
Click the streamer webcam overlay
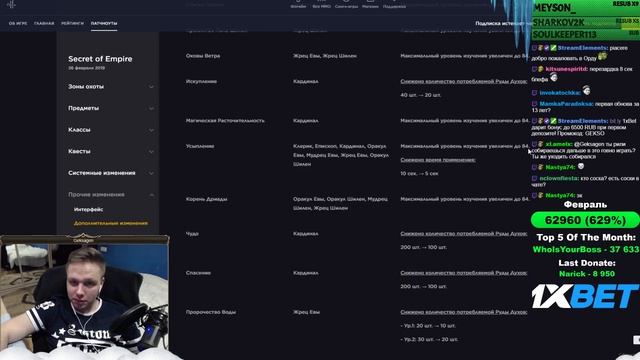tap(85, 295)
